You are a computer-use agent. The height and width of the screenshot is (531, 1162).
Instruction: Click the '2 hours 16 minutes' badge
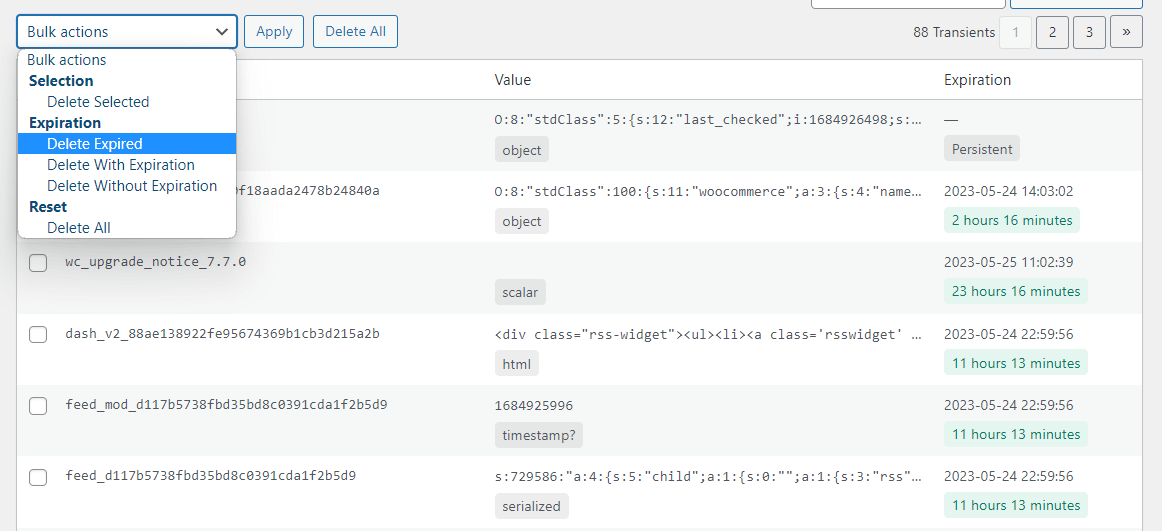pos(1012,220)
